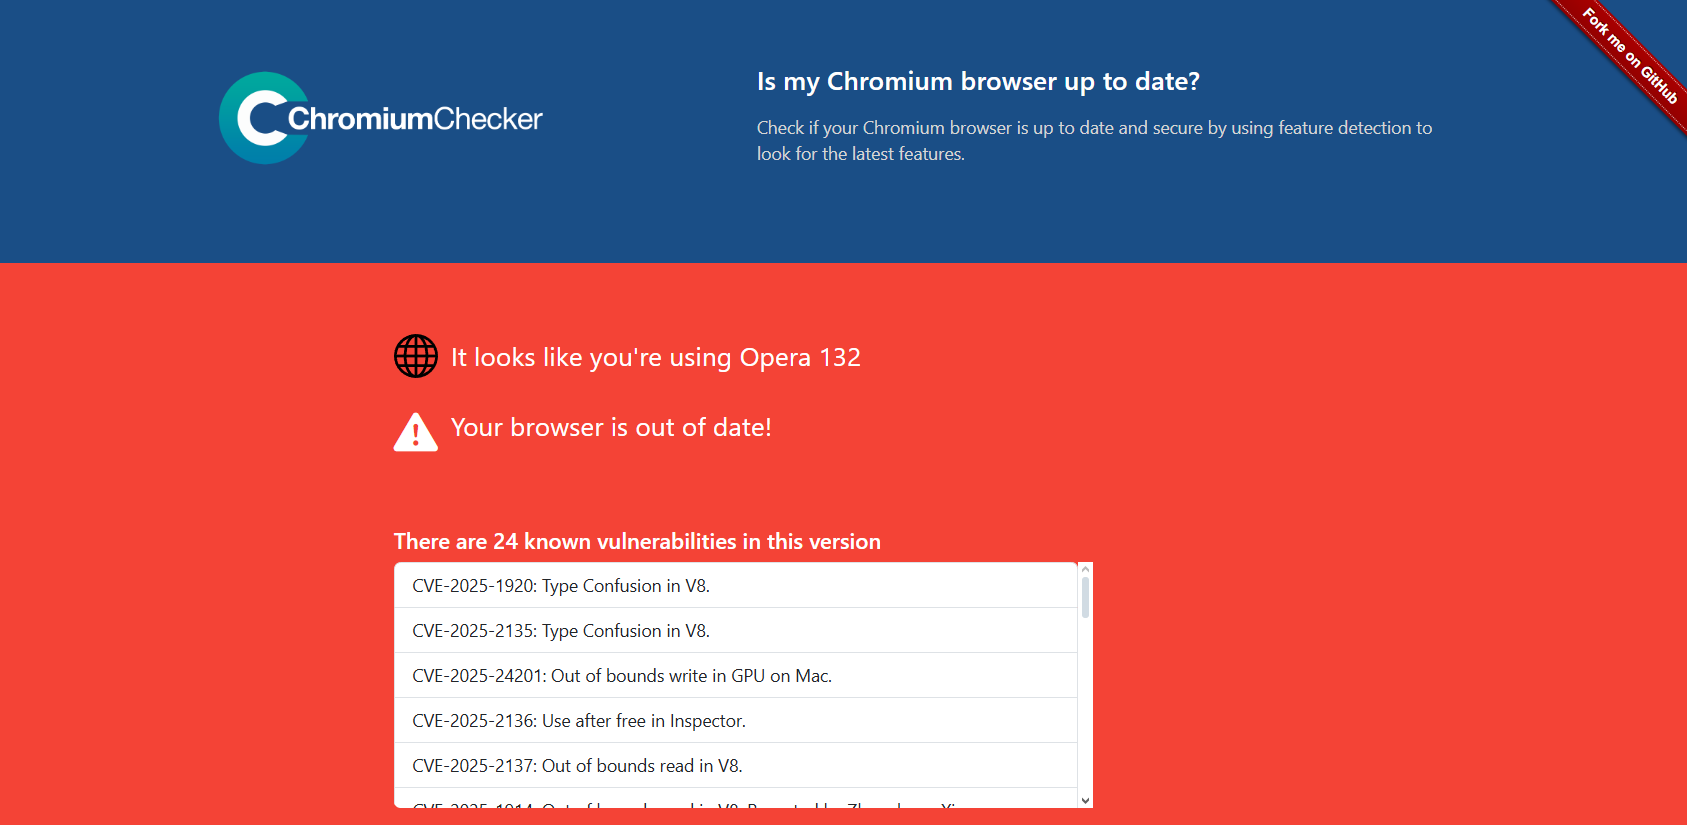Click the warning triangle icon

pyautogui.click(x=416, y=432)
